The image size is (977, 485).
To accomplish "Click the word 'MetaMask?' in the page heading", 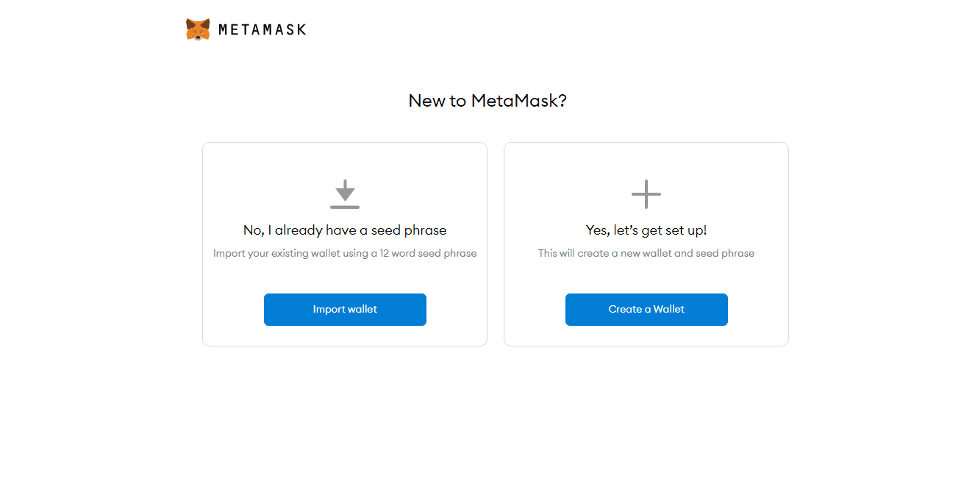I will (x=518, y=100).
